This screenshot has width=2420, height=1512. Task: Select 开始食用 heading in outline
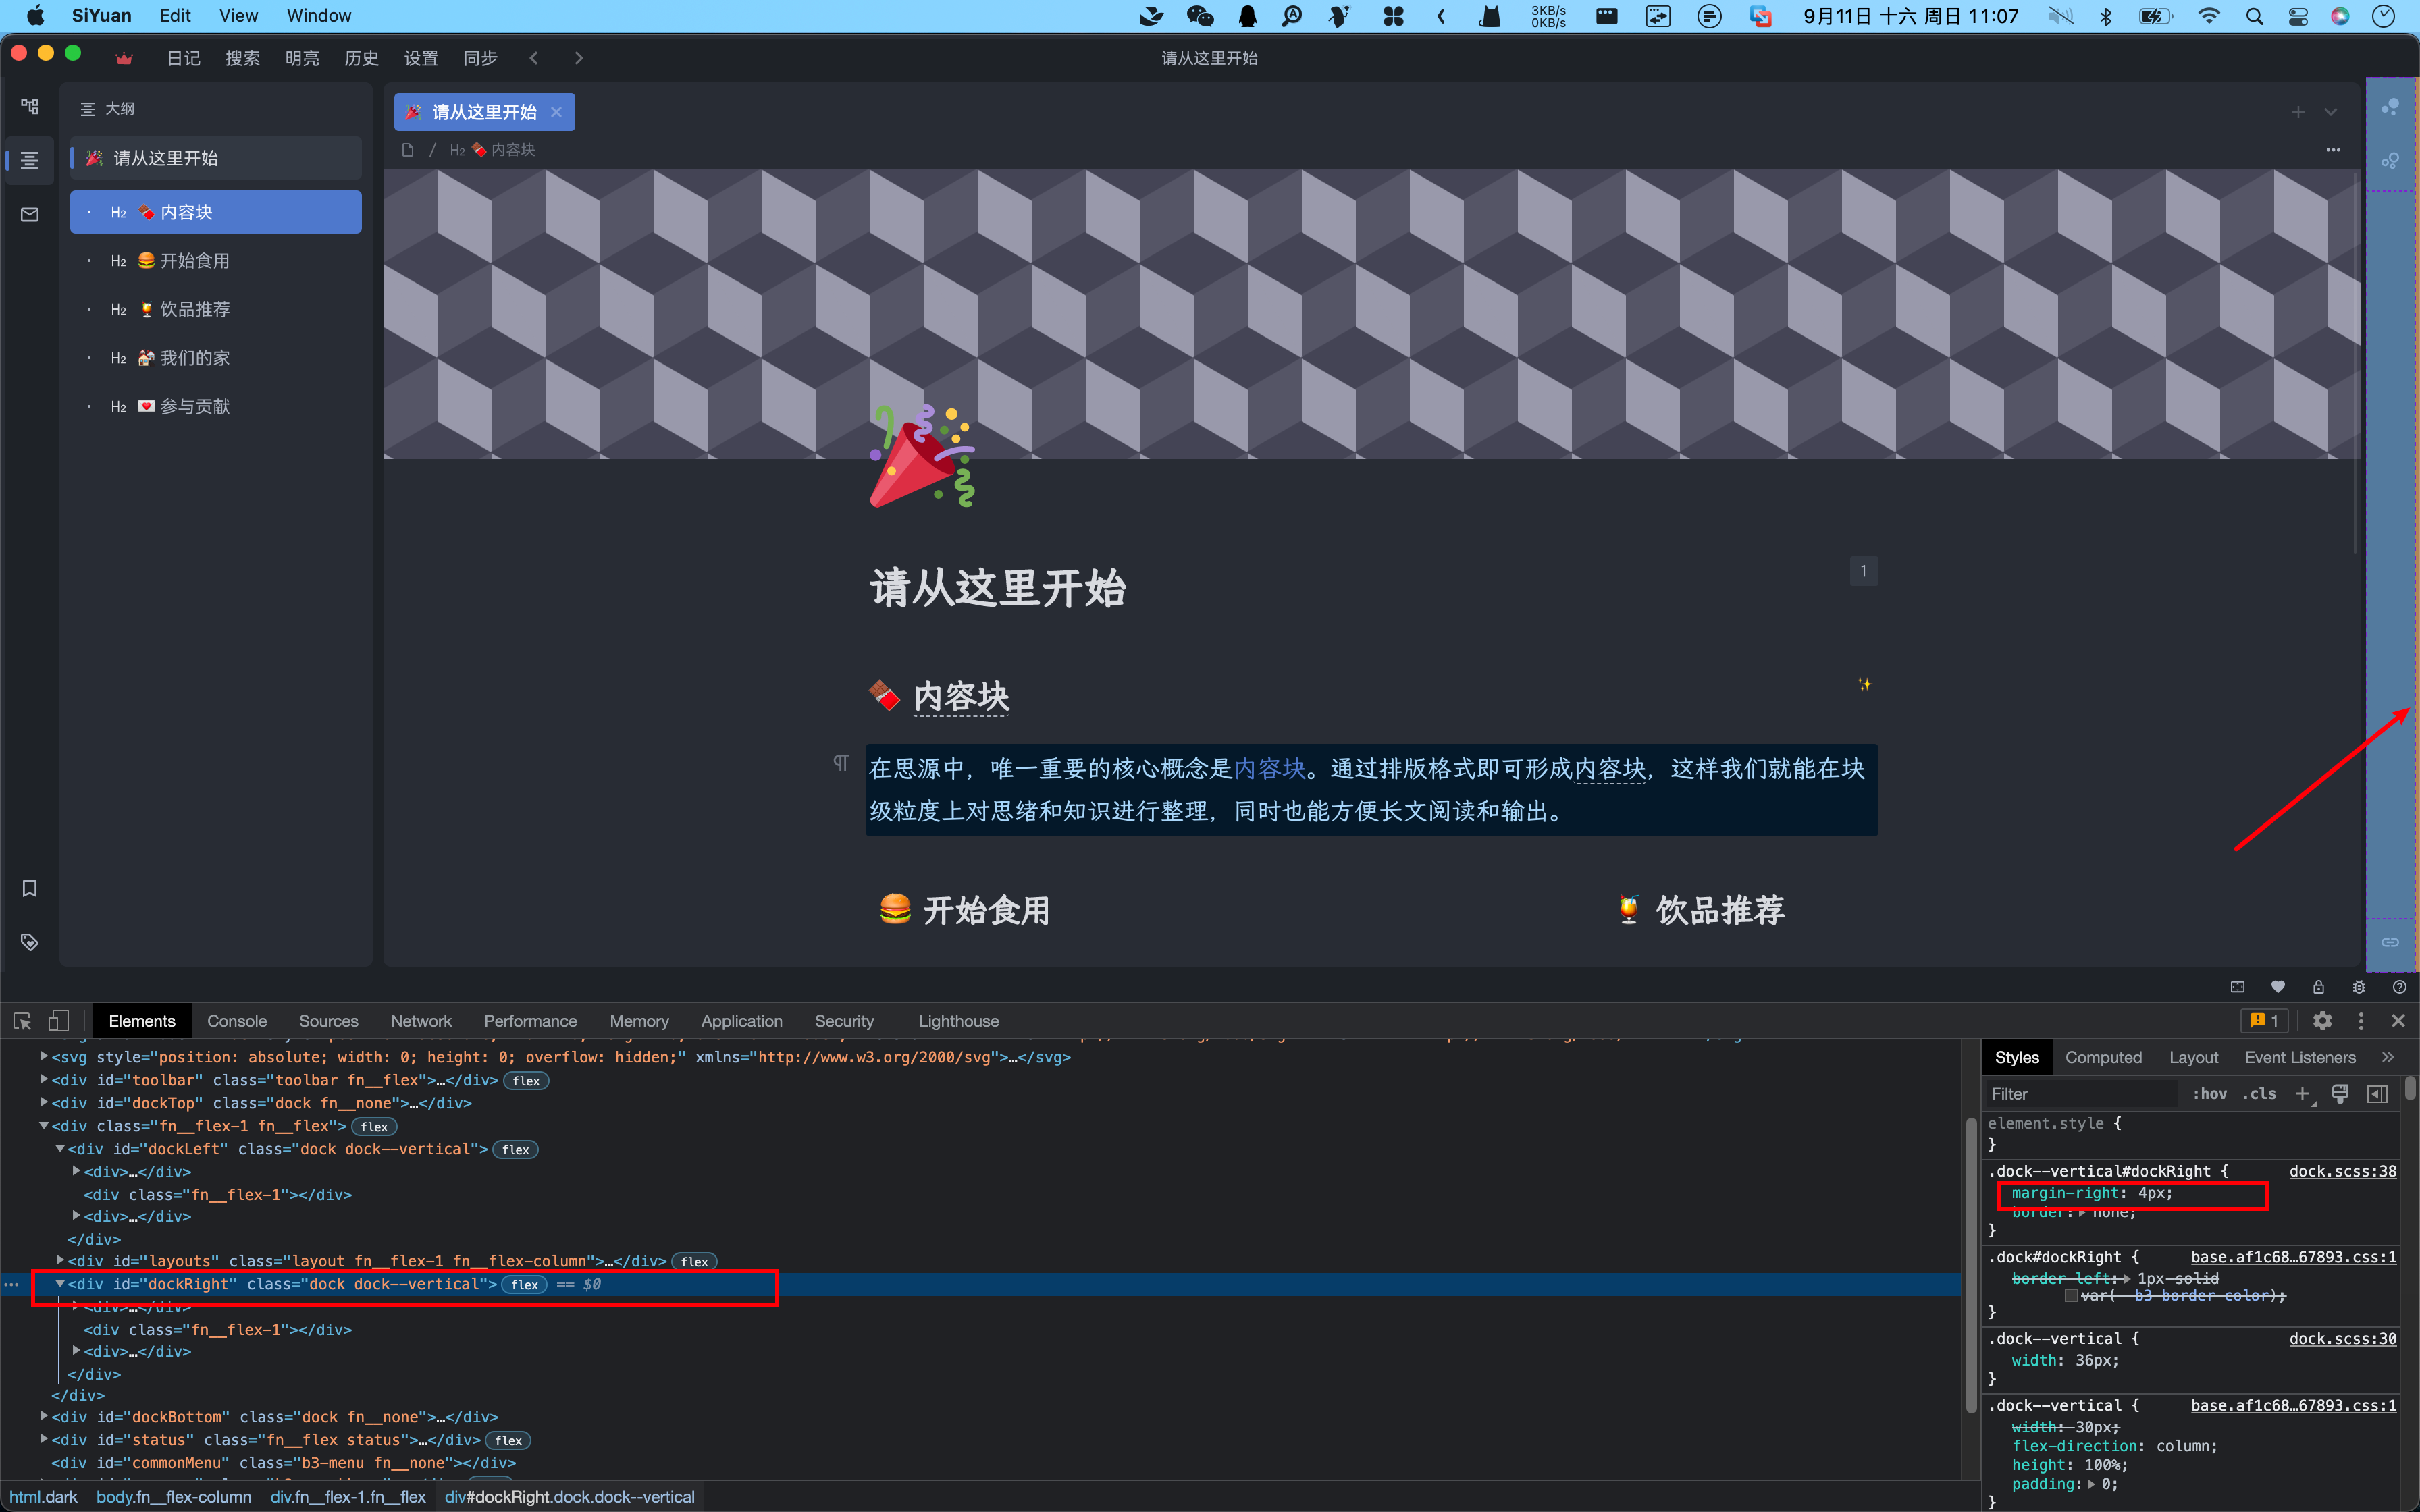(215, 261)
